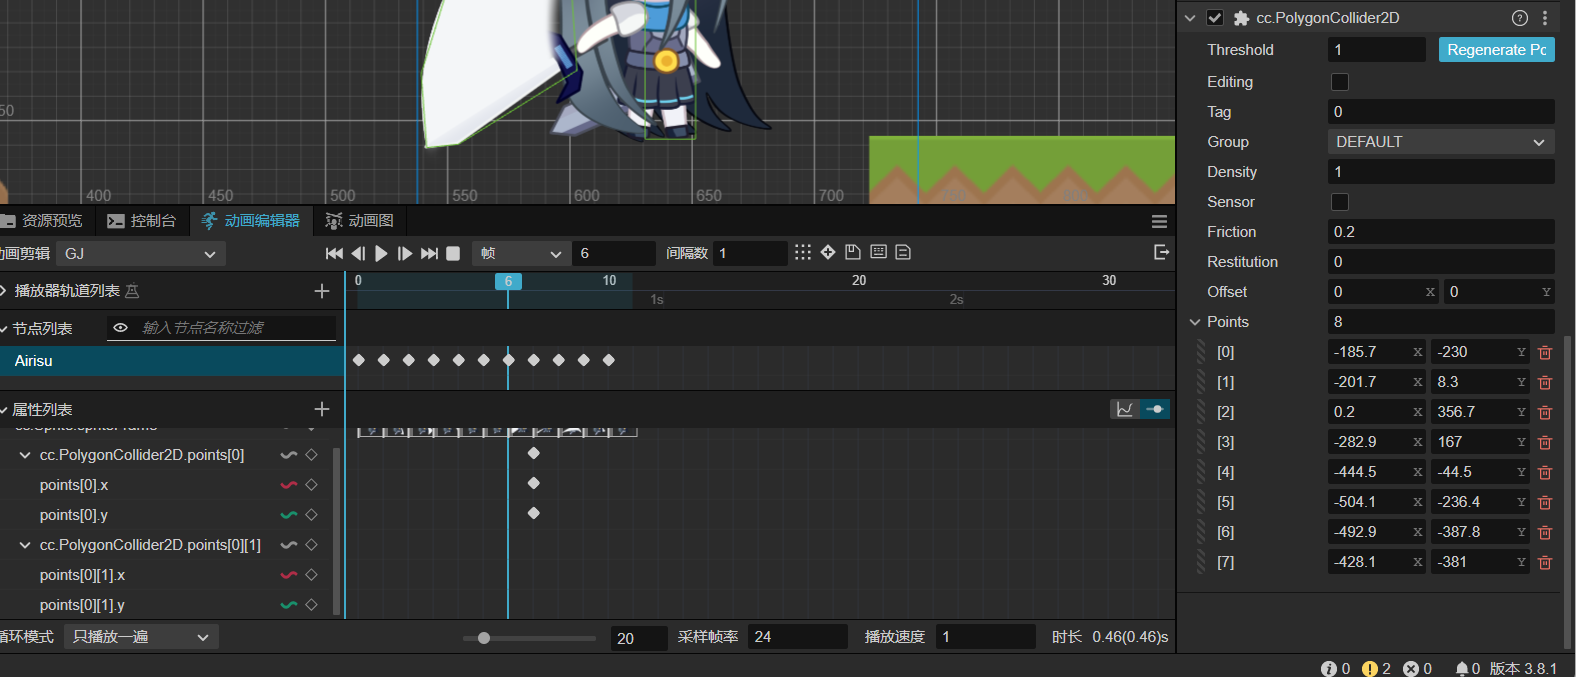Click the diamond-cross keyframe icon in toolbar
Screen dimensions: 1576x677
click(828, 252)
